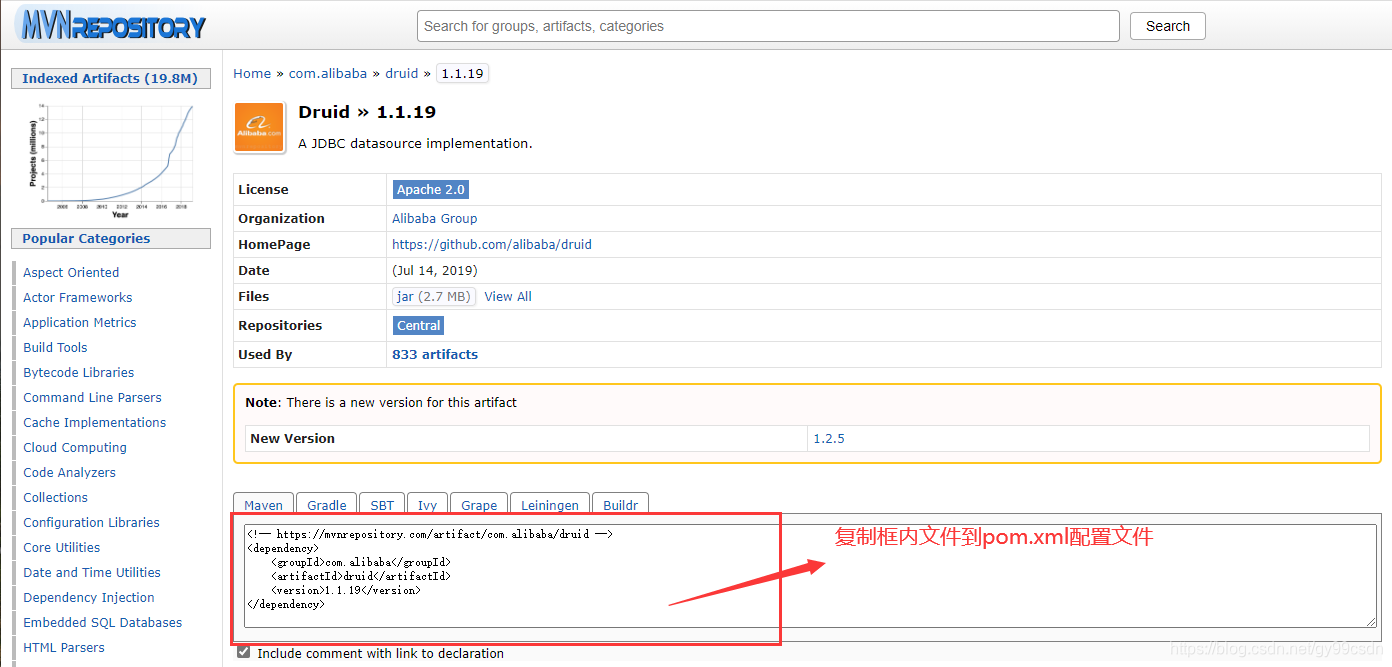Viewport: 1392px width, 667px height.
Task: Open Configuration Libraries category
Action: click(92, 522)
